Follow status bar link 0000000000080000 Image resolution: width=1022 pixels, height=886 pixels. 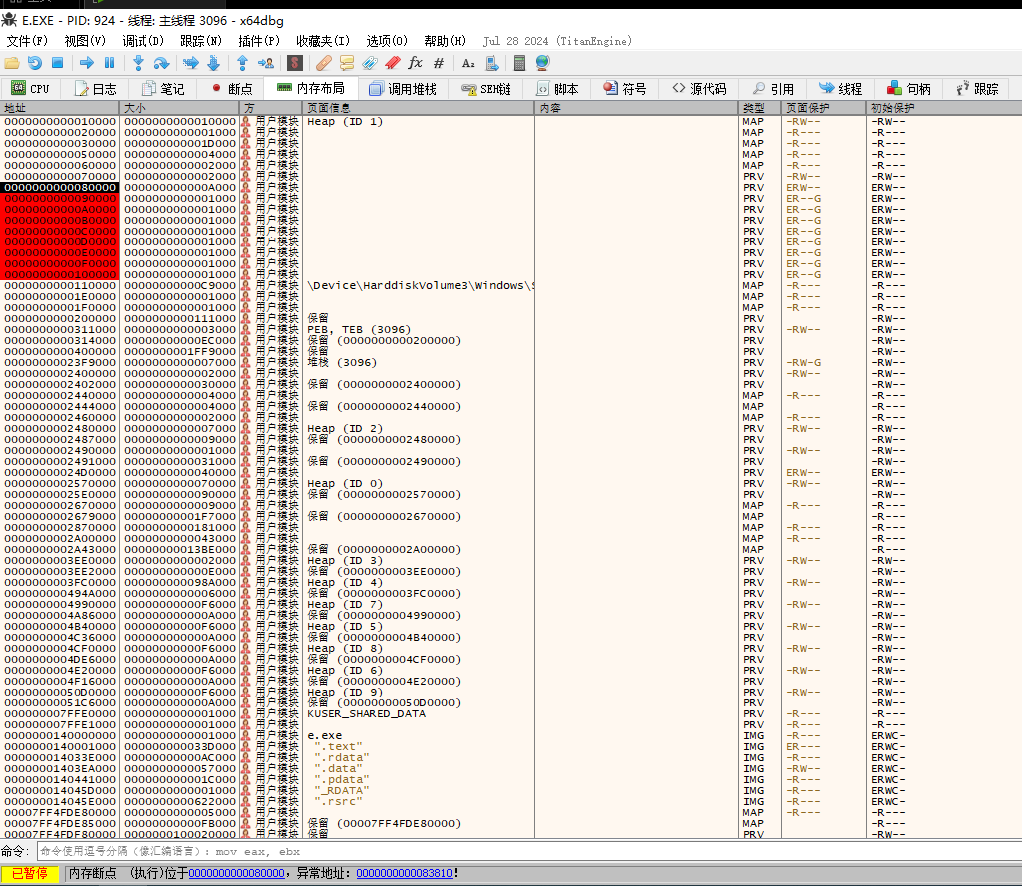(236, 873)
